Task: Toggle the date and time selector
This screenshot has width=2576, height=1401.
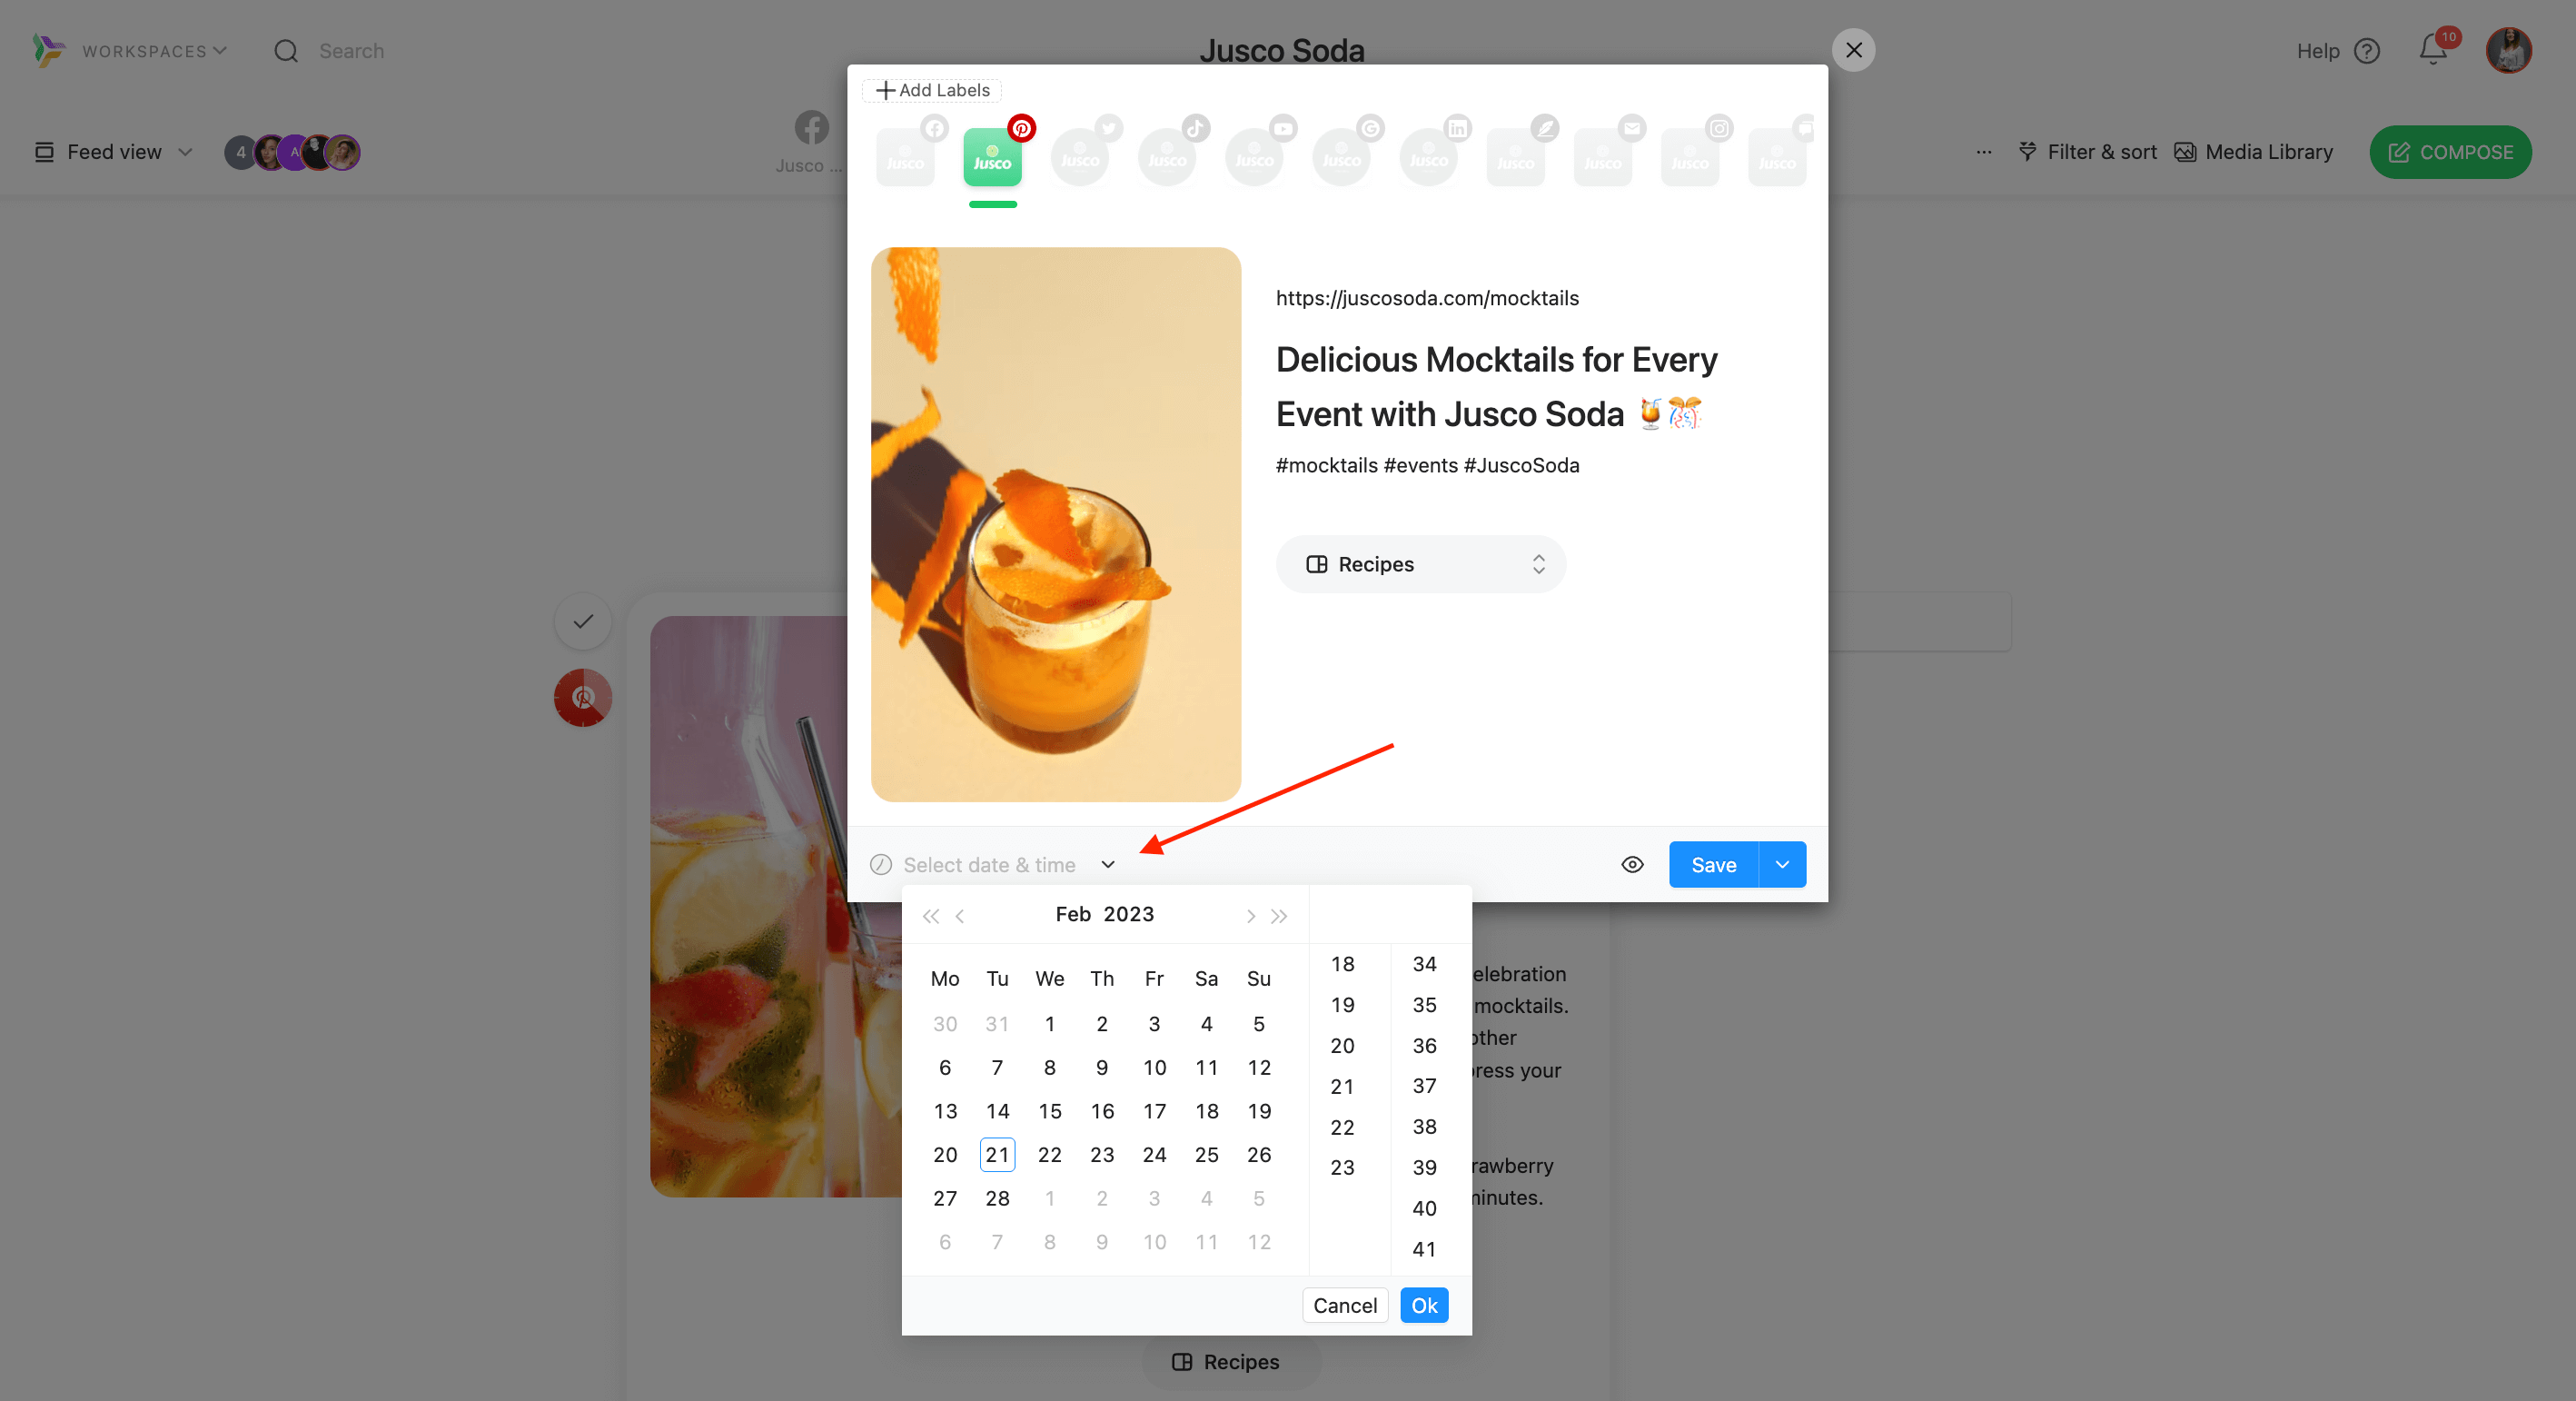Action: coord(1107,863)
